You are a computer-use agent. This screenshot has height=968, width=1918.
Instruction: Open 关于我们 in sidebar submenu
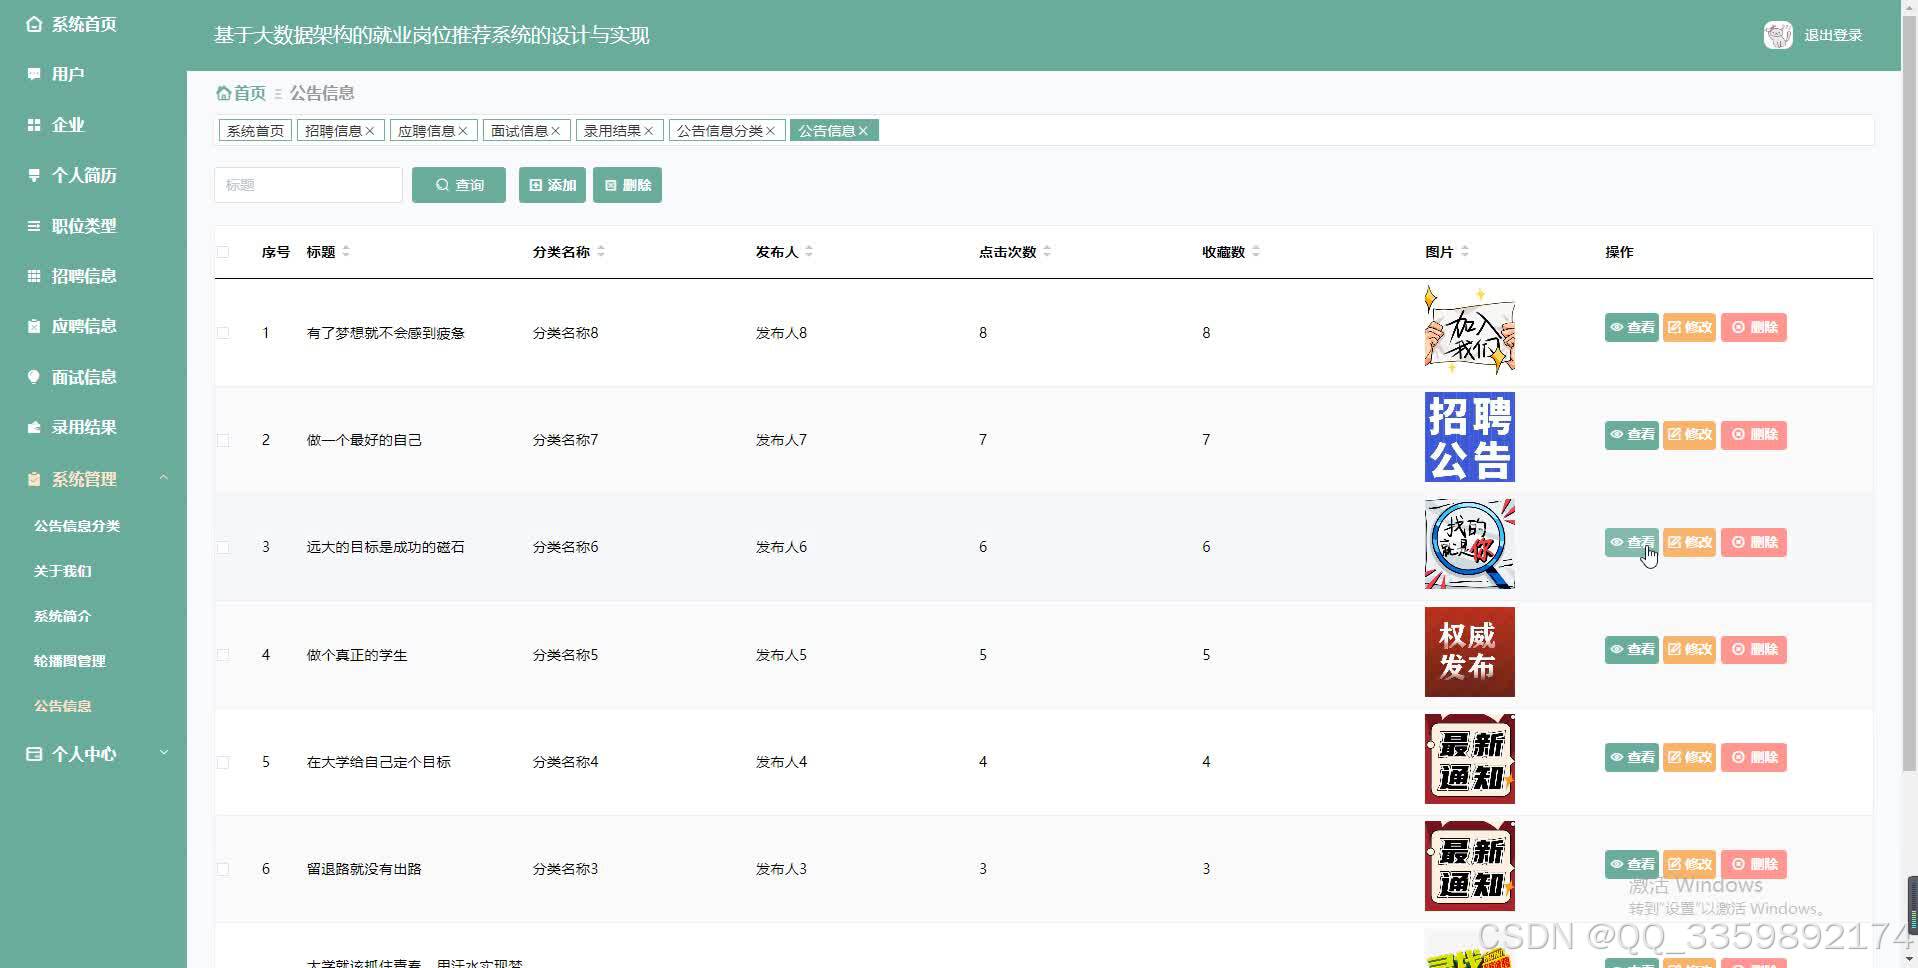pyautogui.click(x=63, y=571)
